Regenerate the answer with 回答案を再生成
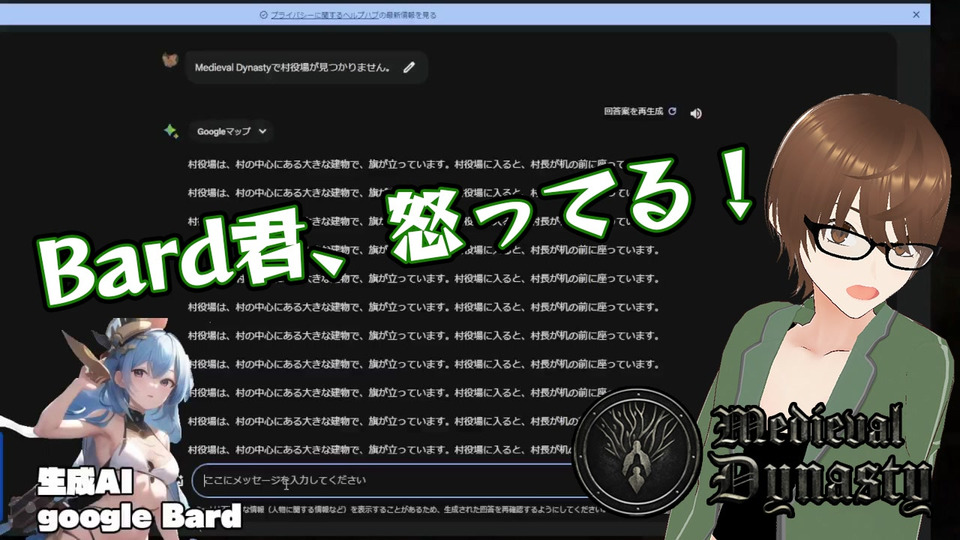The width and height of the screenshot is (960, 540). tap(640, 111)
